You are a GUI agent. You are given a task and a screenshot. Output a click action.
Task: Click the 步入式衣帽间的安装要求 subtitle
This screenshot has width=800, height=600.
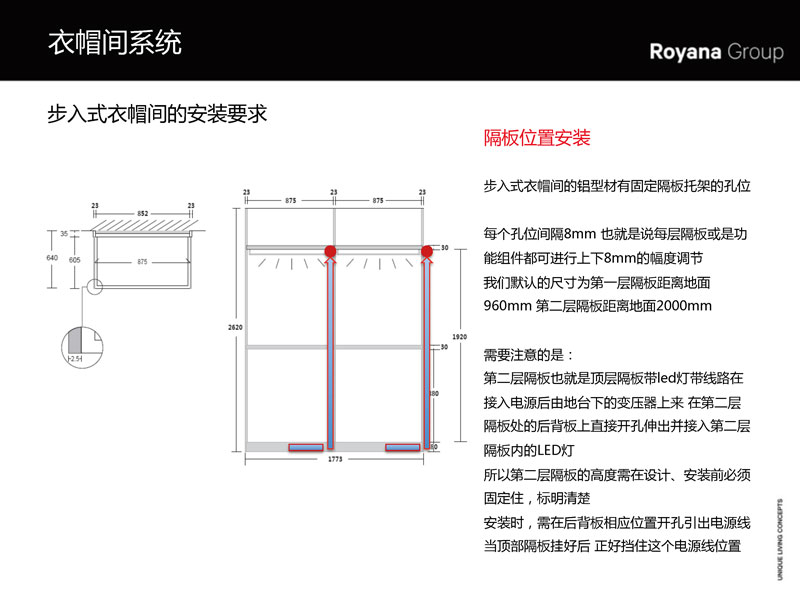[x=157, y=113]
